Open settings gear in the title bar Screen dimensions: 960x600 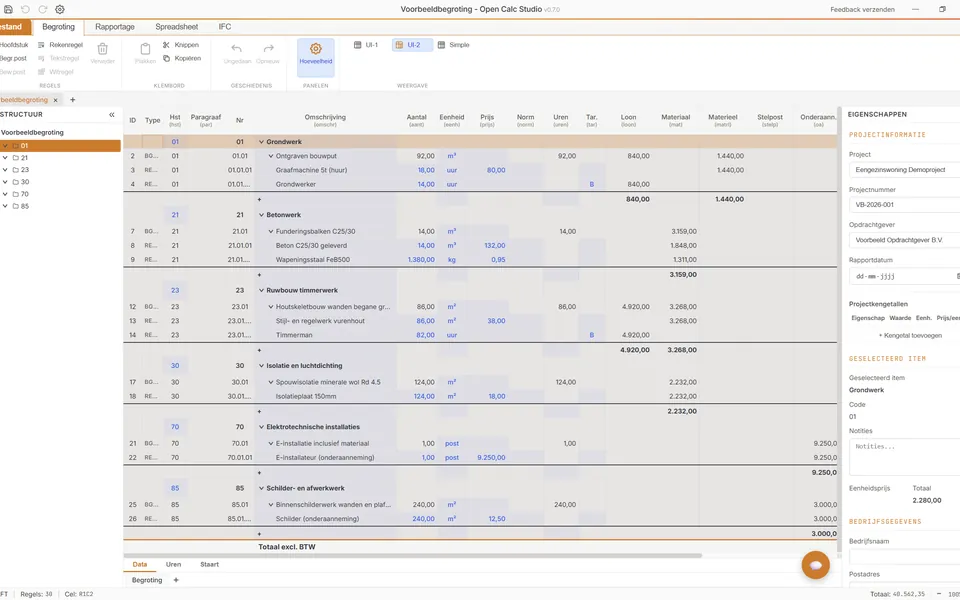(x=59, y=9)
